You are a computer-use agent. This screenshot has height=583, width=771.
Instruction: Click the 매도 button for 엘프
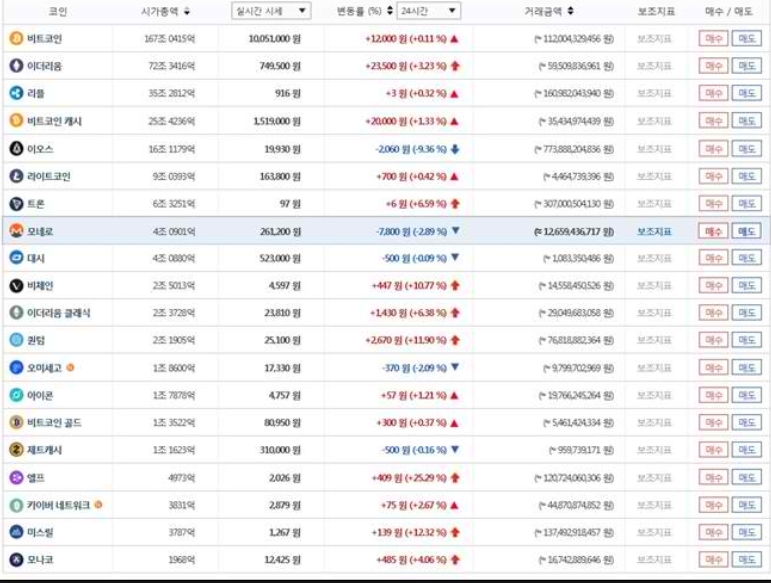pyautogui.click(x=746, y=477)
